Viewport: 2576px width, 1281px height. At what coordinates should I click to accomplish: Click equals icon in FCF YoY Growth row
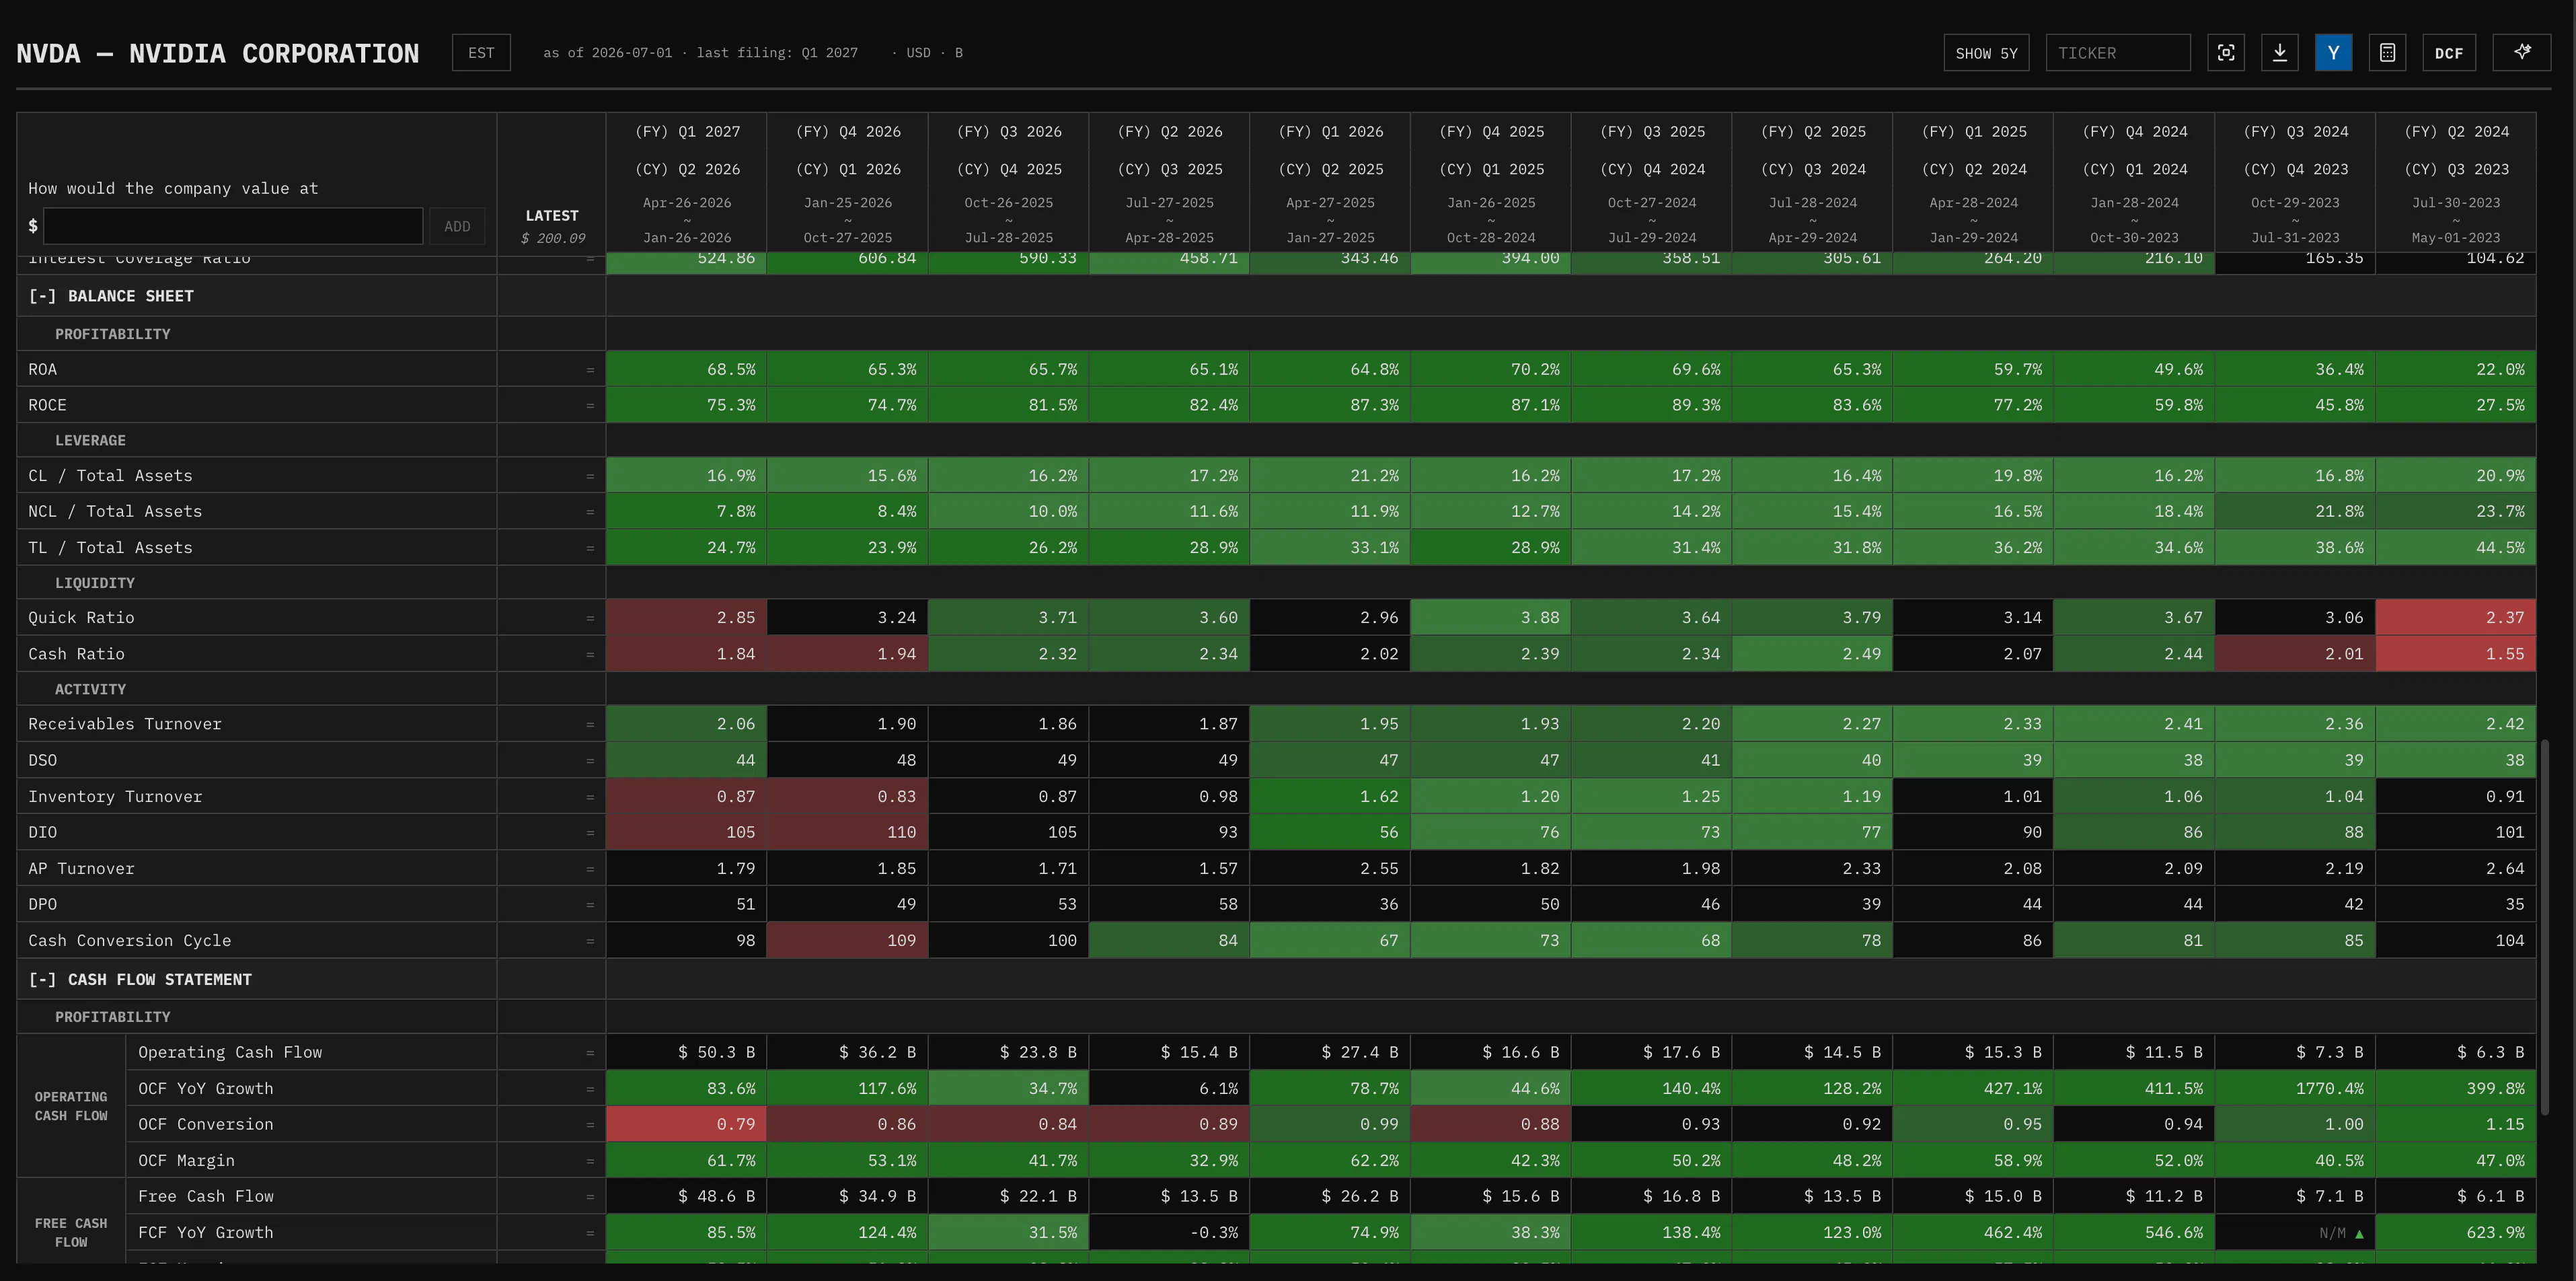point(590,1233)
